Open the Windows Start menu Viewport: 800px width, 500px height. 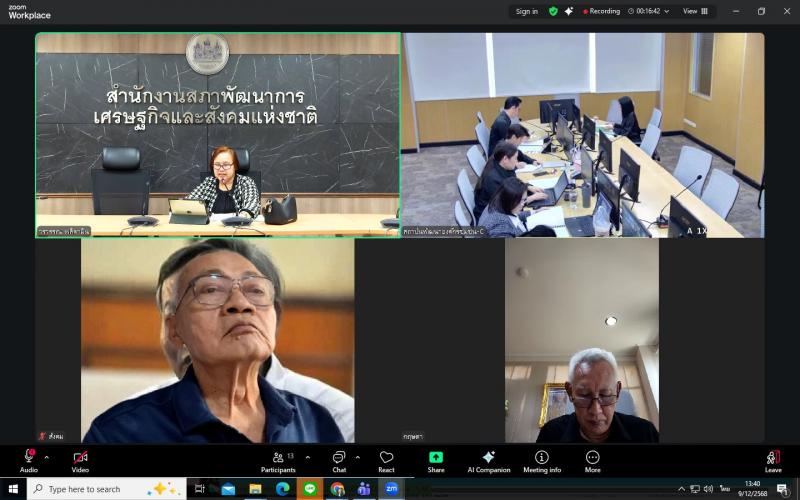tap(13, 489)
